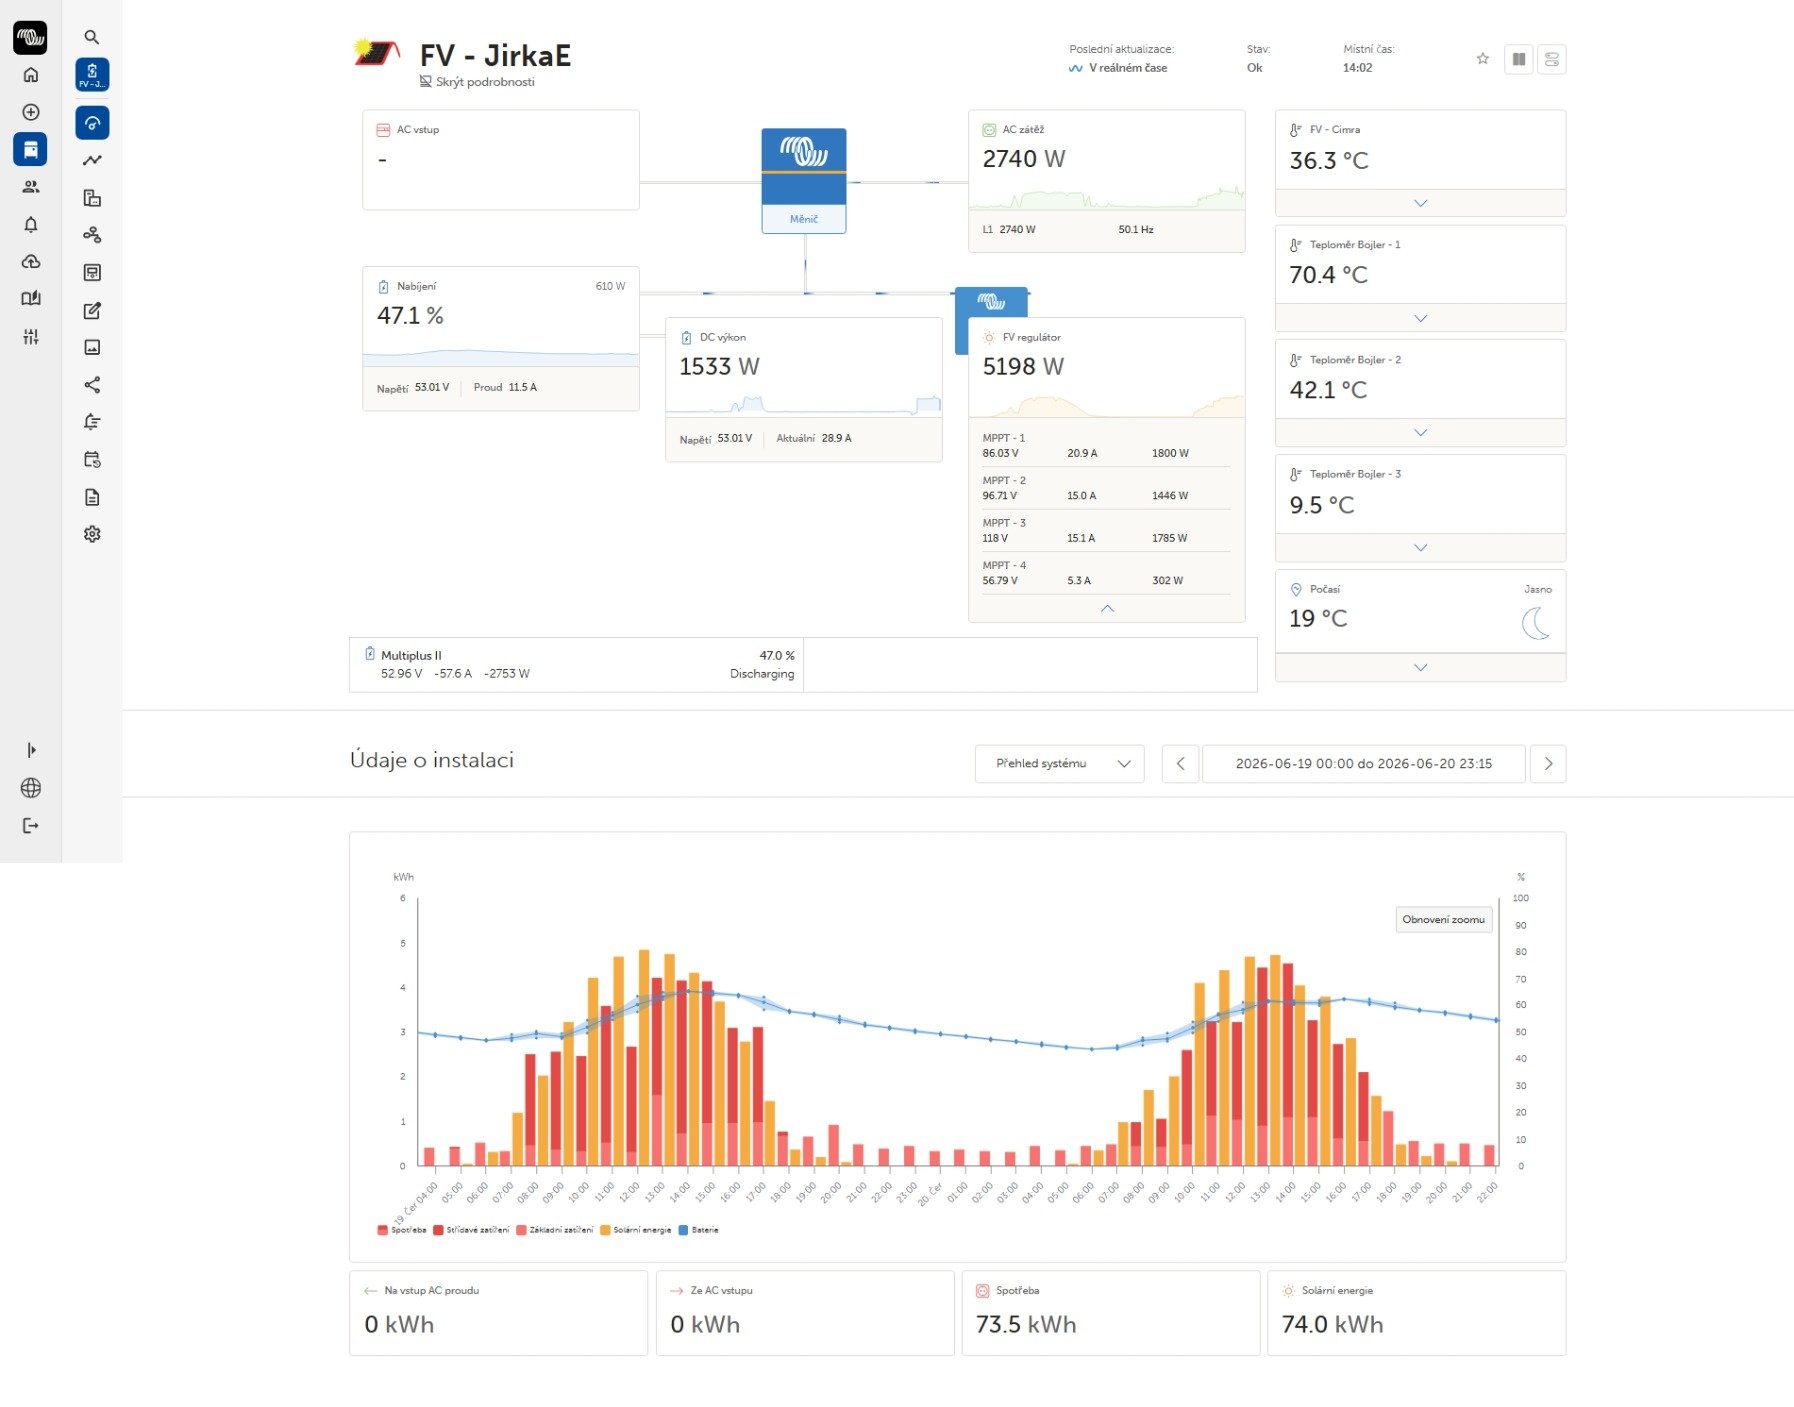Click the log out icon
The image size is (1794, 1407).
point(31,826)
